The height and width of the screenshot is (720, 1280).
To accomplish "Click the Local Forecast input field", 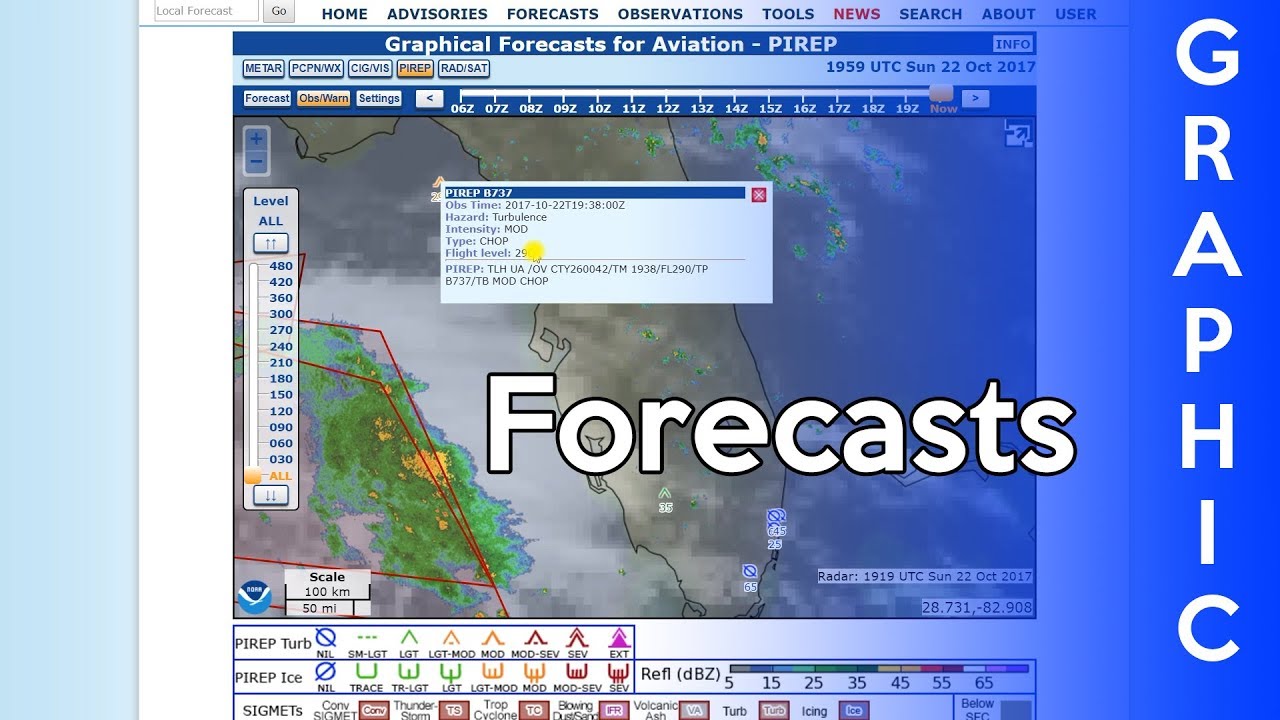I will click(207, 11).
